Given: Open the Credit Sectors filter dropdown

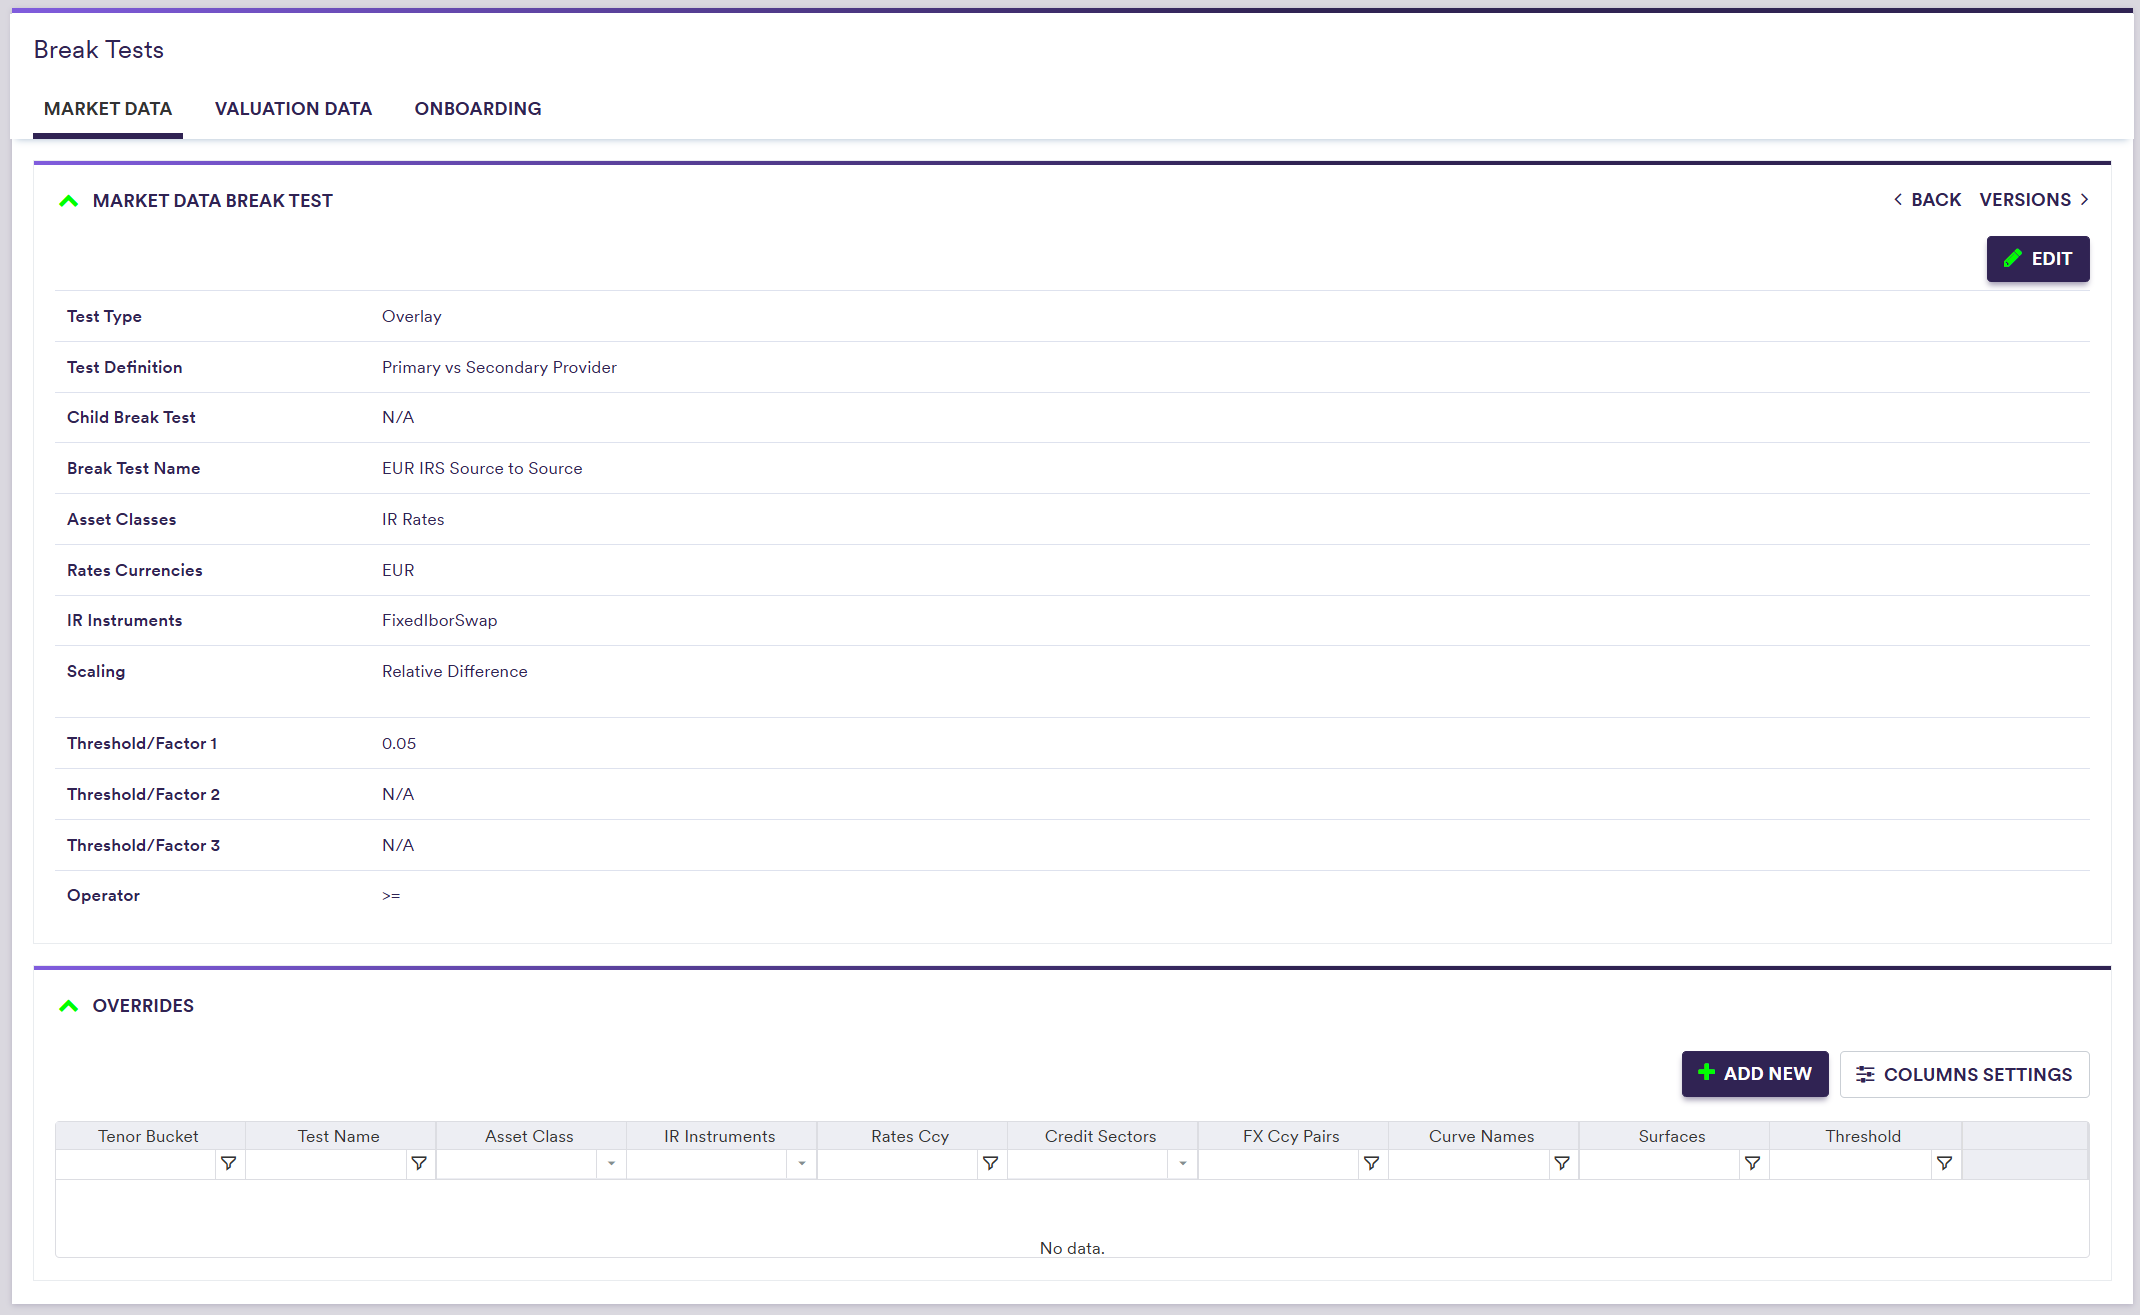Looking at the screenshot, I should tap(1182, 1163).
